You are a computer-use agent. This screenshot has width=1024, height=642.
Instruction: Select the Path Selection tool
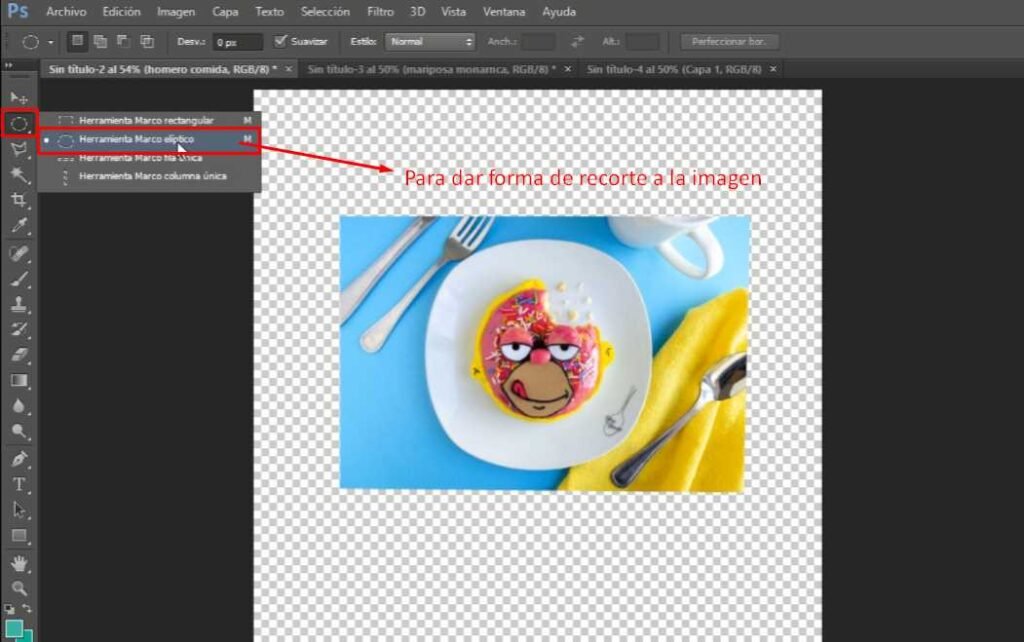[x=19, y=510]
